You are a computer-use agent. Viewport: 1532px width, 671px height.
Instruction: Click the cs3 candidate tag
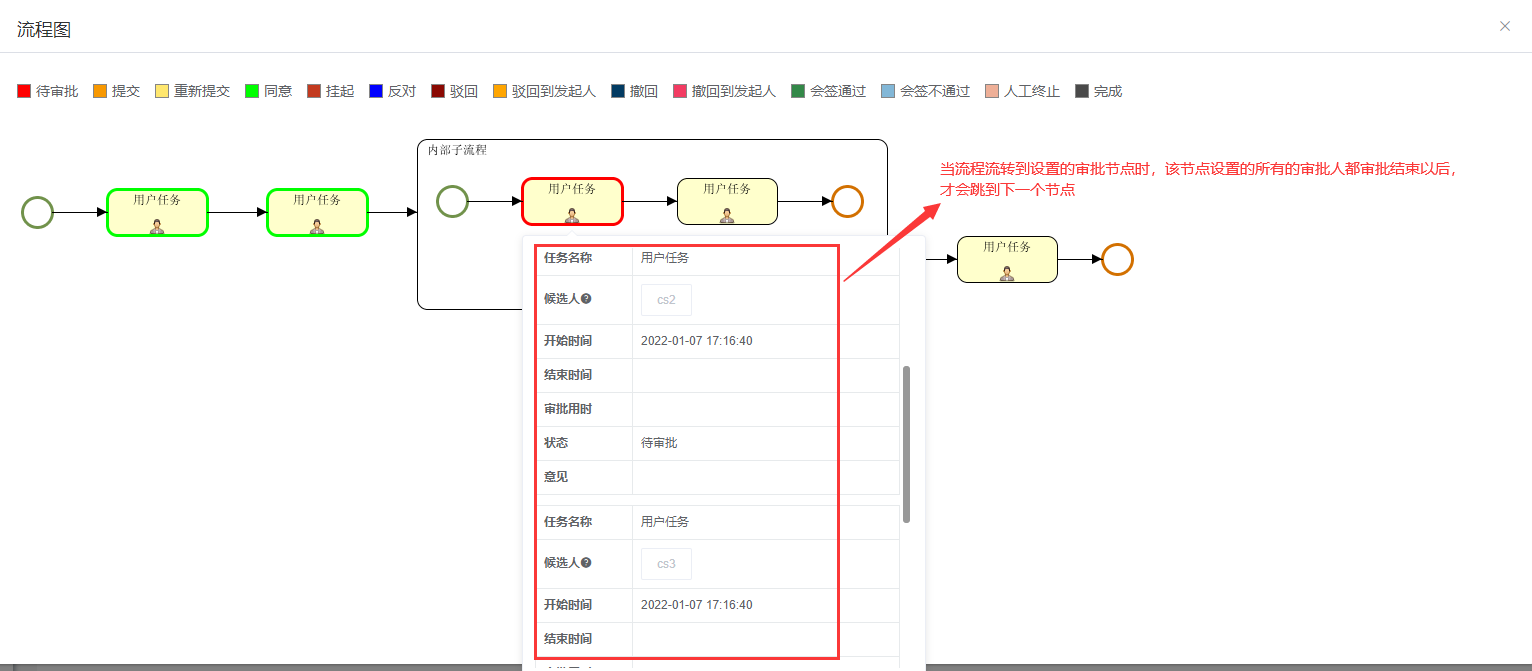click(x=666, y=563)
